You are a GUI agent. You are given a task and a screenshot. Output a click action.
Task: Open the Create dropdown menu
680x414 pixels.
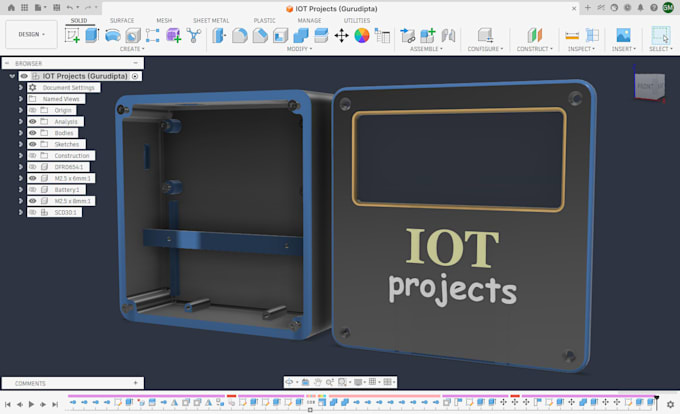click(x=132, y=49)
